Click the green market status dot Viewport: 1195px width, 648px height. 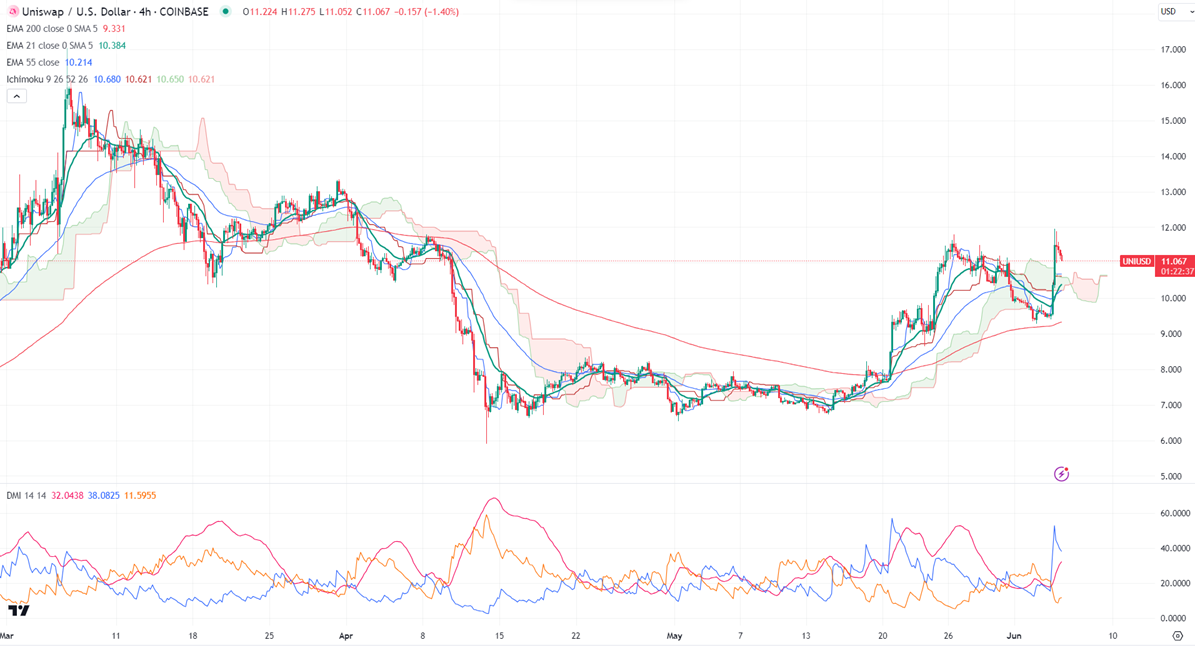point(225,11)
